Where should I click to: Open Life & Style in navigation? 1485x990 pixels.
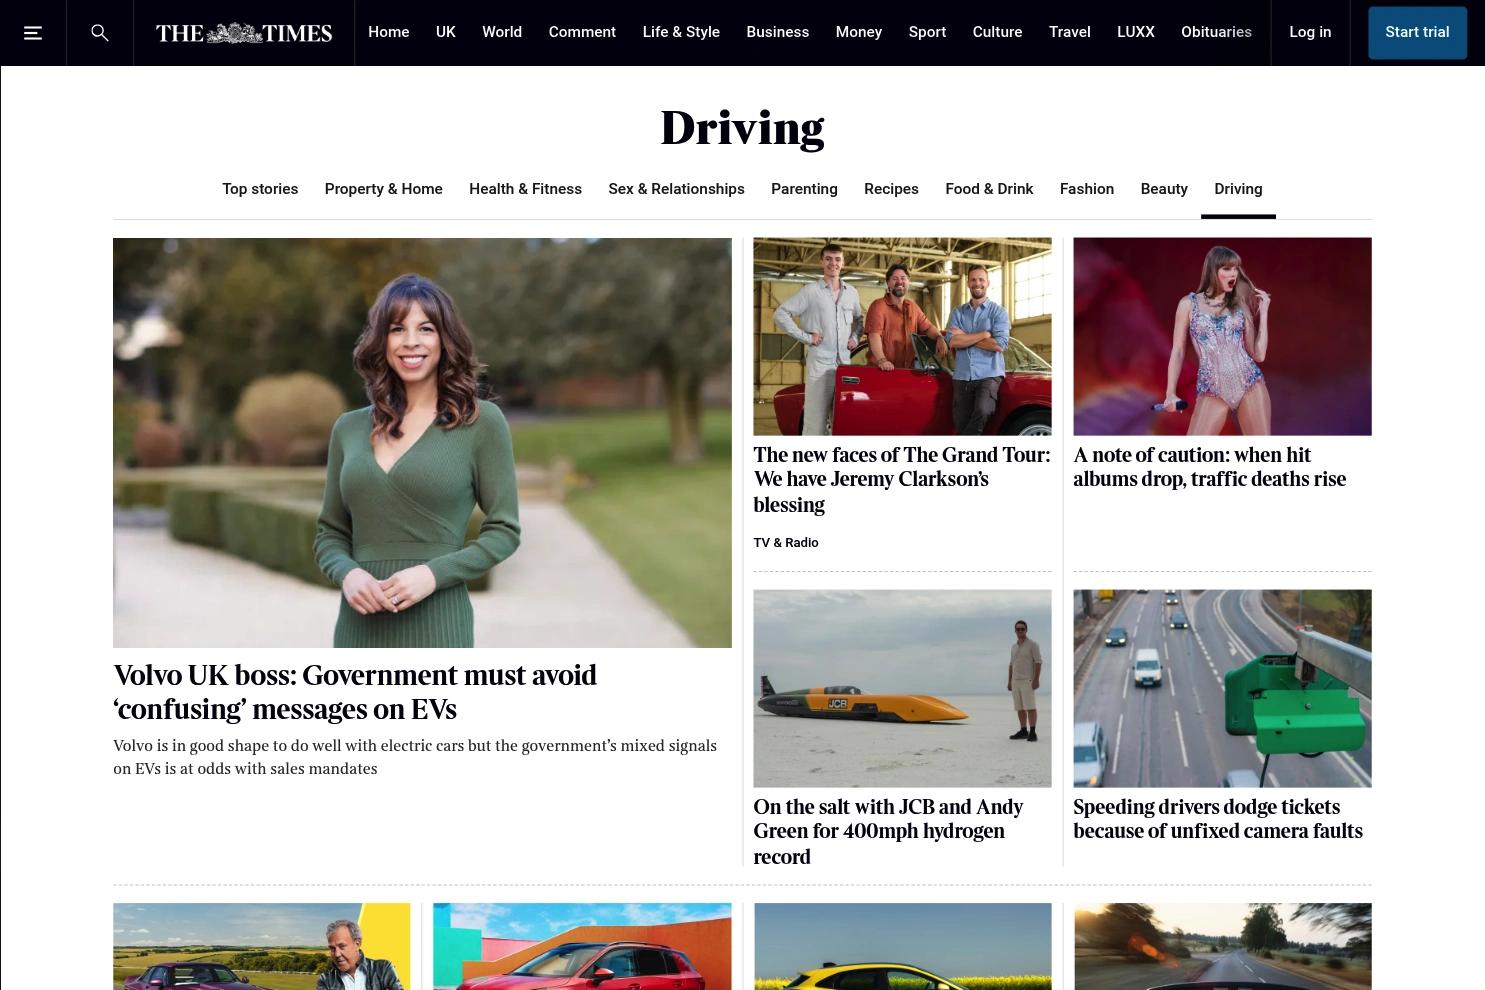[x=681, y=32]
